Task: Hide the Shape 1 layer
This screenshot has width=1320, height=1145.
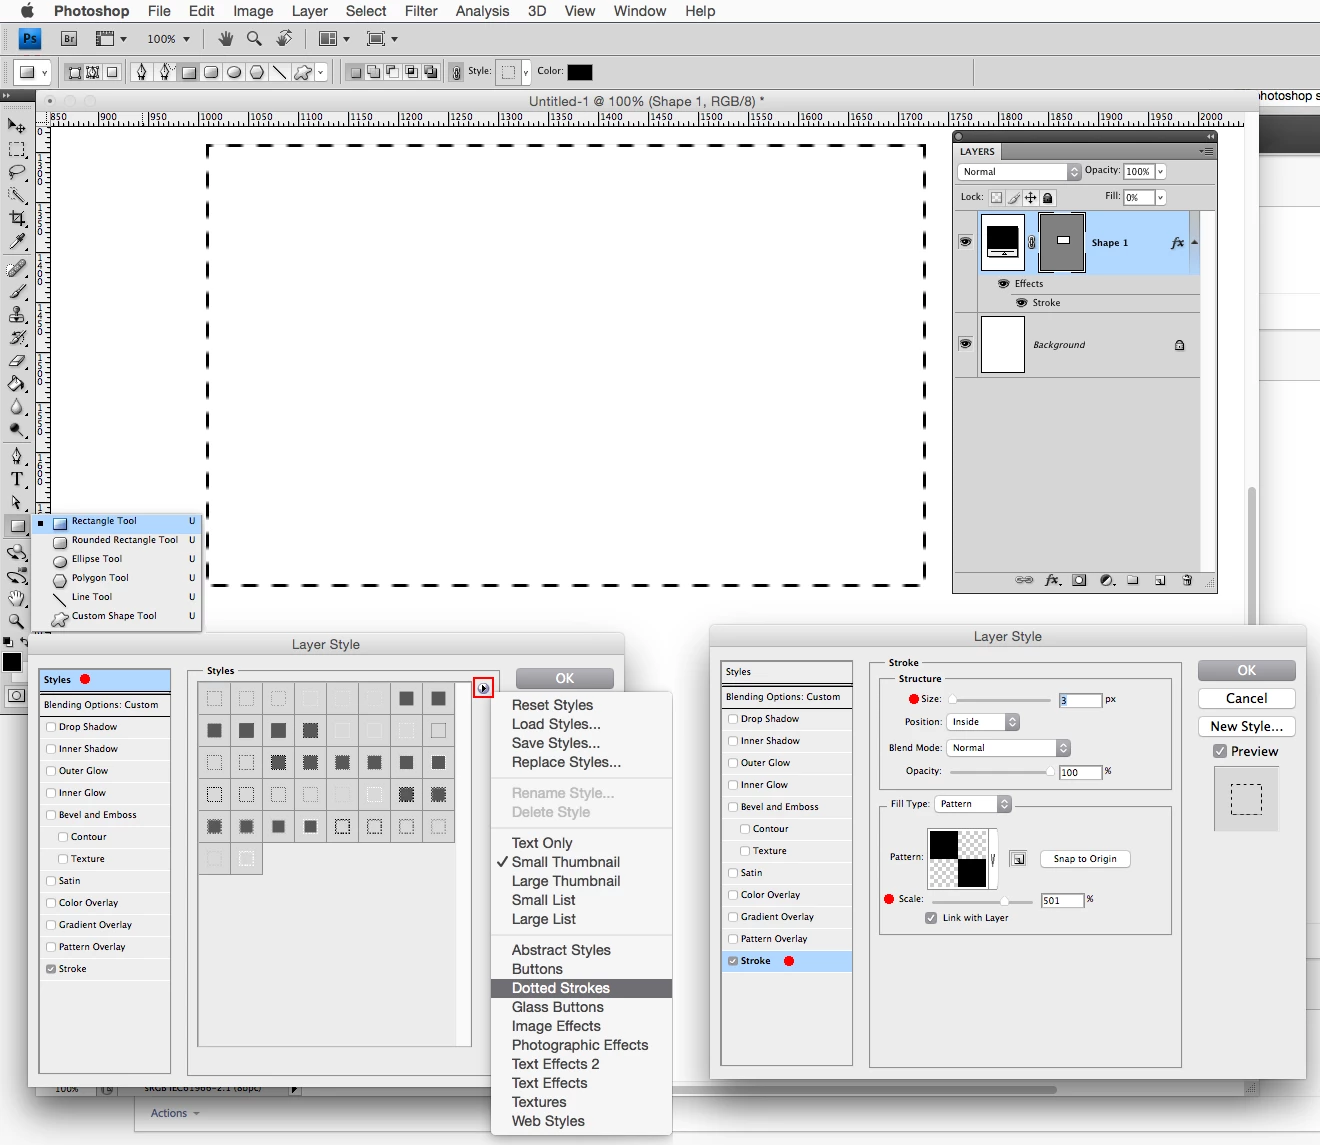Action: tap(965, 242)
